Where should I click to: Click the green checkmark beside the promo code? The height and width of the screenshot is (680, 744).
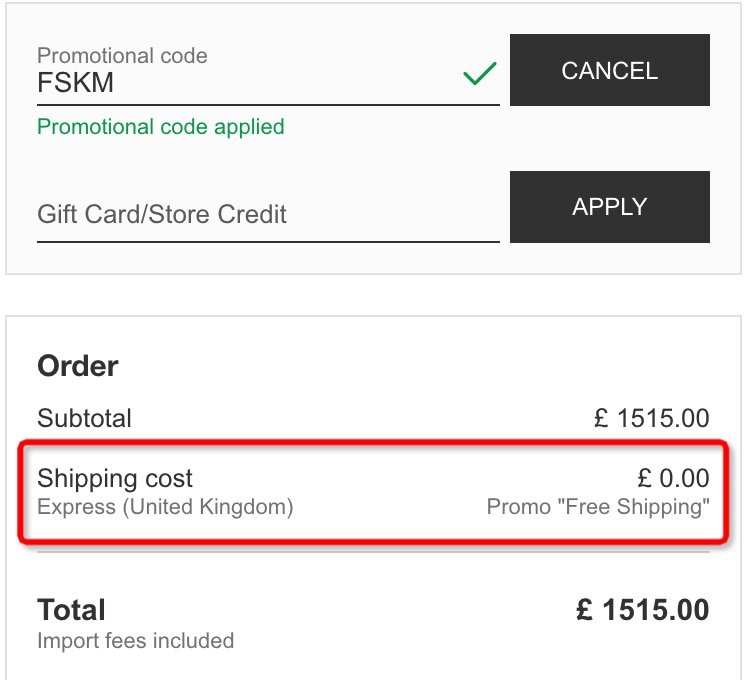pos(480,74)
